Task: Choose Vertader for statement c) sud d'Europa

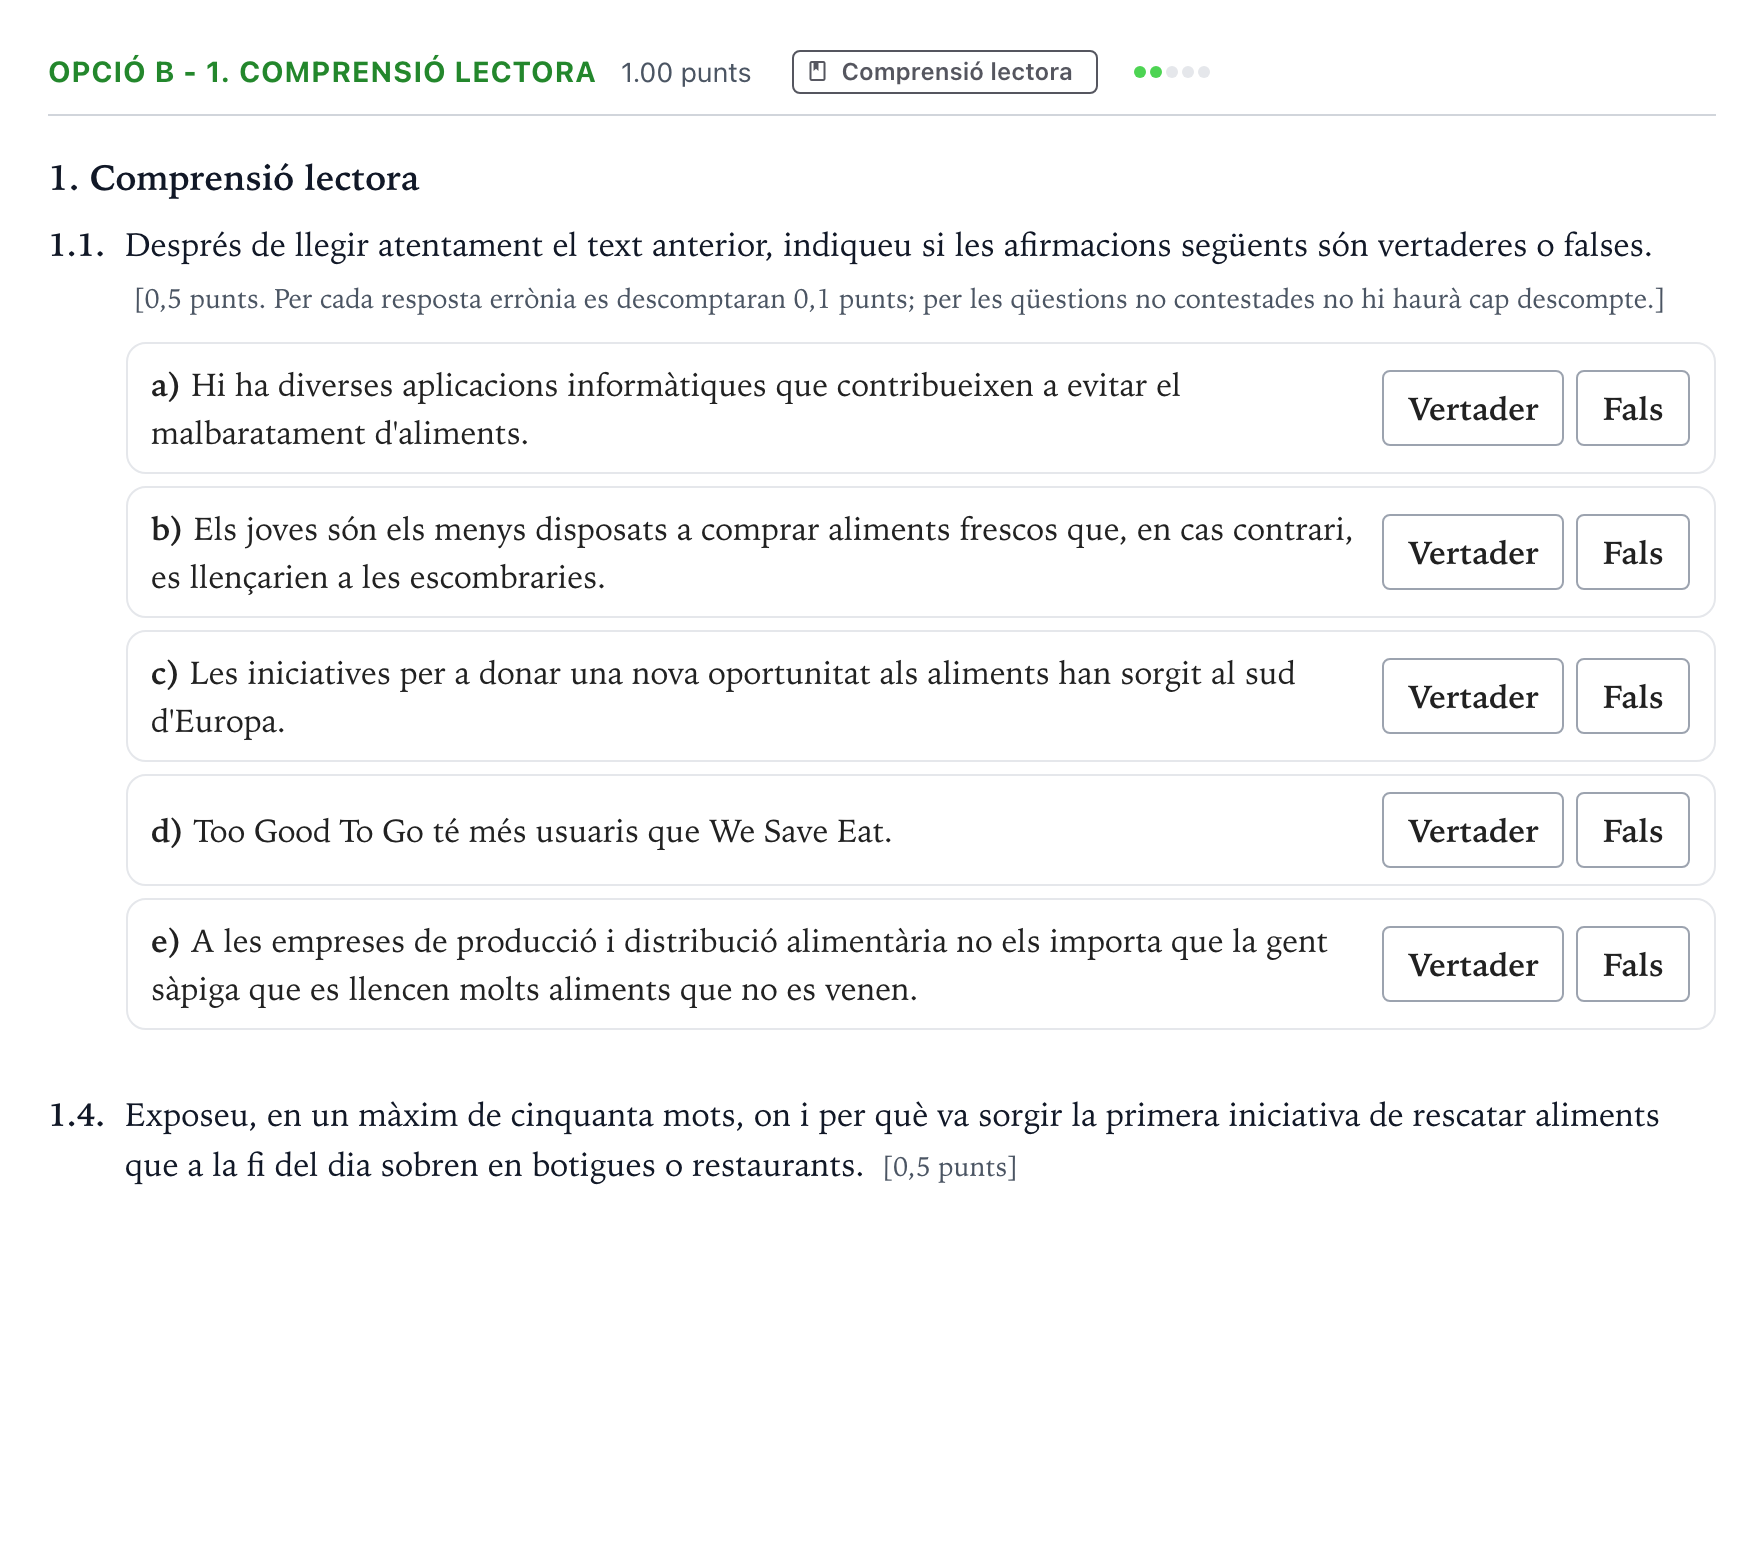Action: click(1472, 696)
